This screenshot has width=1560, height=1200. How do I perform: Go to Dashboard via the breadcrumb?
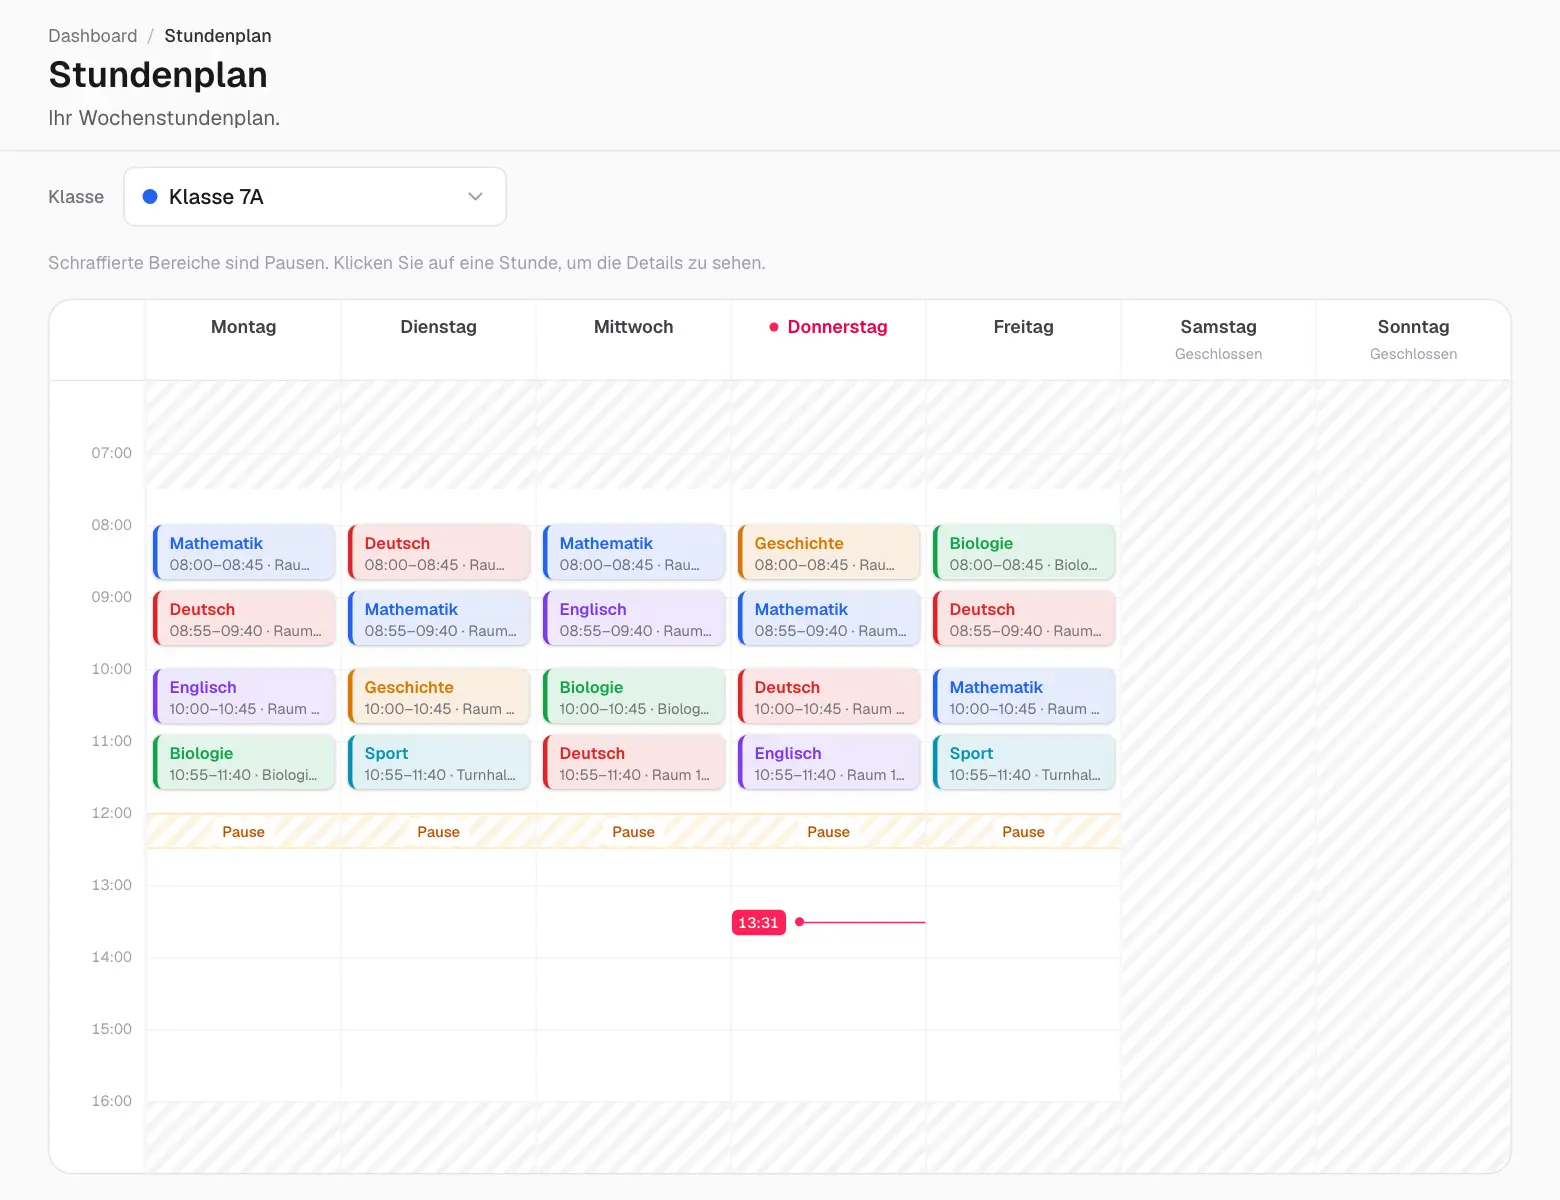pos(93,36)
